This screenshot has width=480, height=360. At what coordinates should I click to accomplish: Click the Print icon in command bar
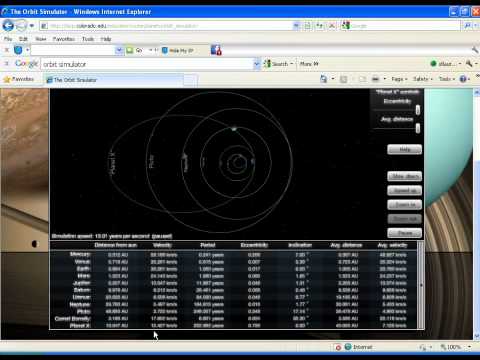(376, 79)
